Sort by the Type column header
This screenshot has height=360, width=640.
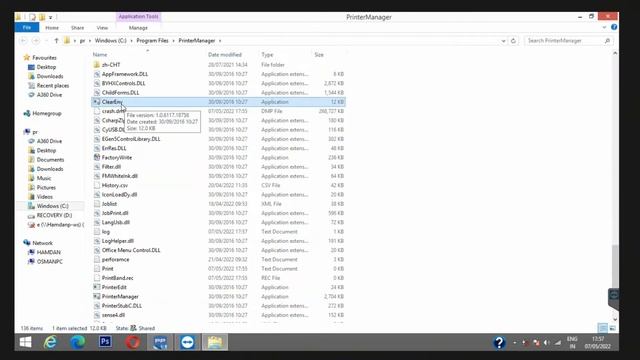[x=267, y=55]
